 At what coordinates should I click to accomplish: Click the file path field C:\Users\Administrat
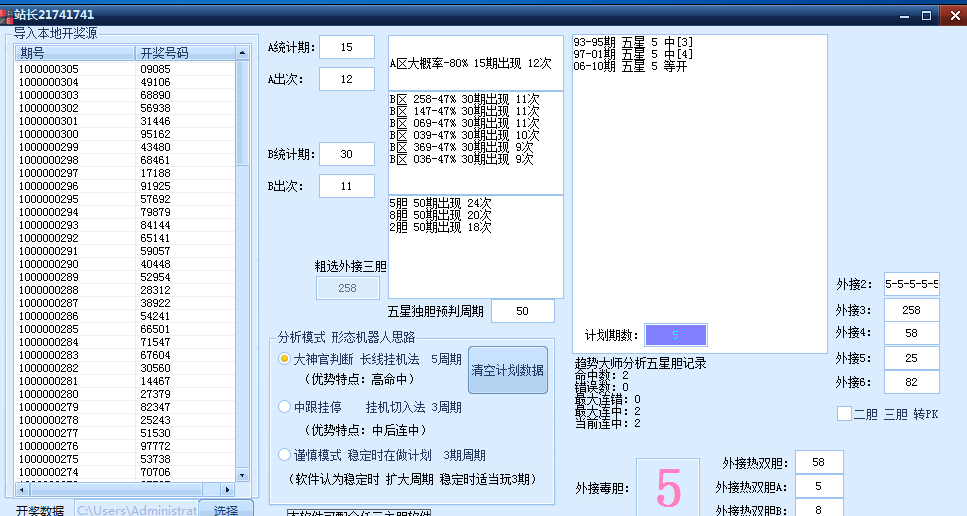[x=136, y=509]
